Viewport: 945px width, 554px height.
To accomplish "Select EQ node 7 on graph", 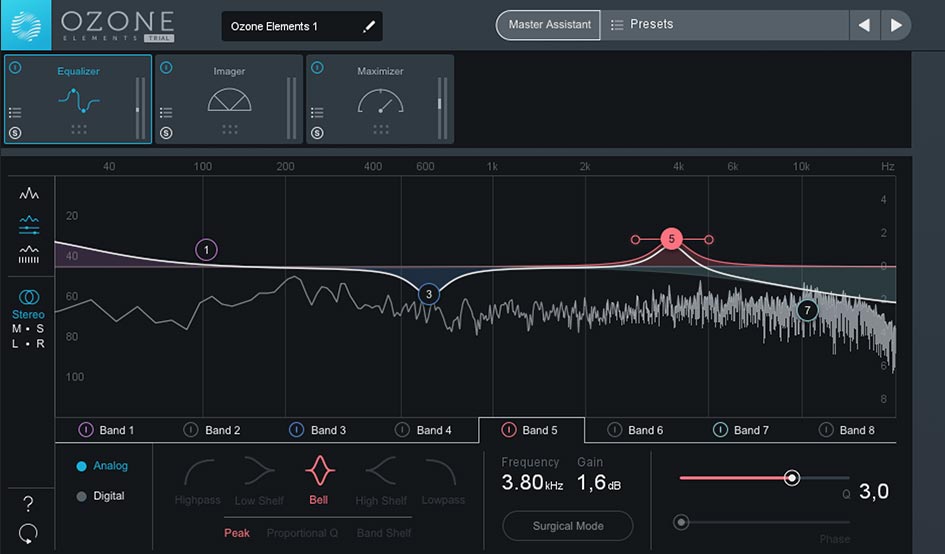I will click(x=807, y=310).
